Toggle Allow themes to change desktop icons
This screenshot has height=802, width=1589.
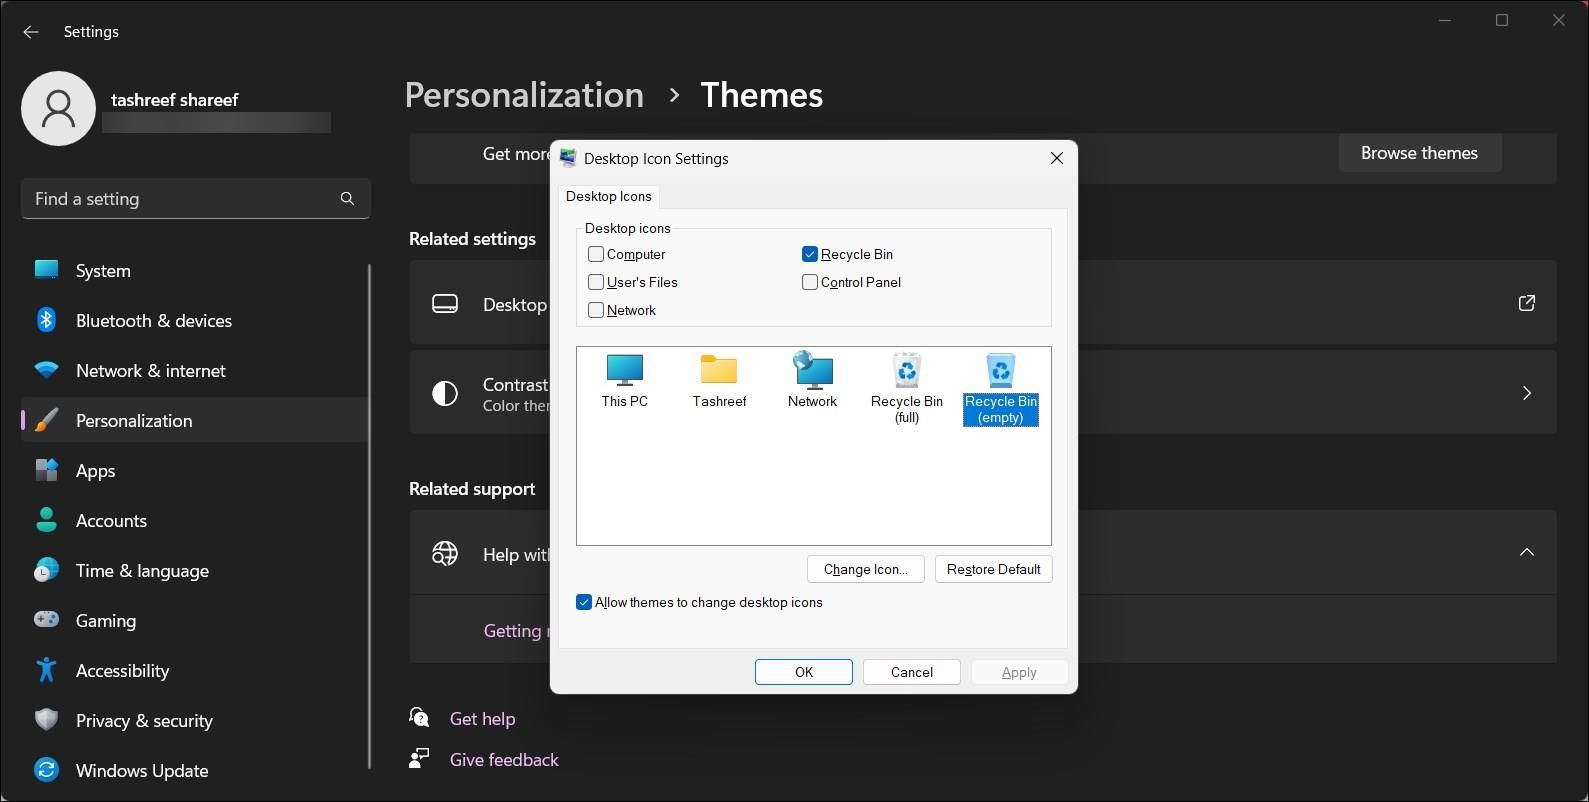tap(584, 602)
